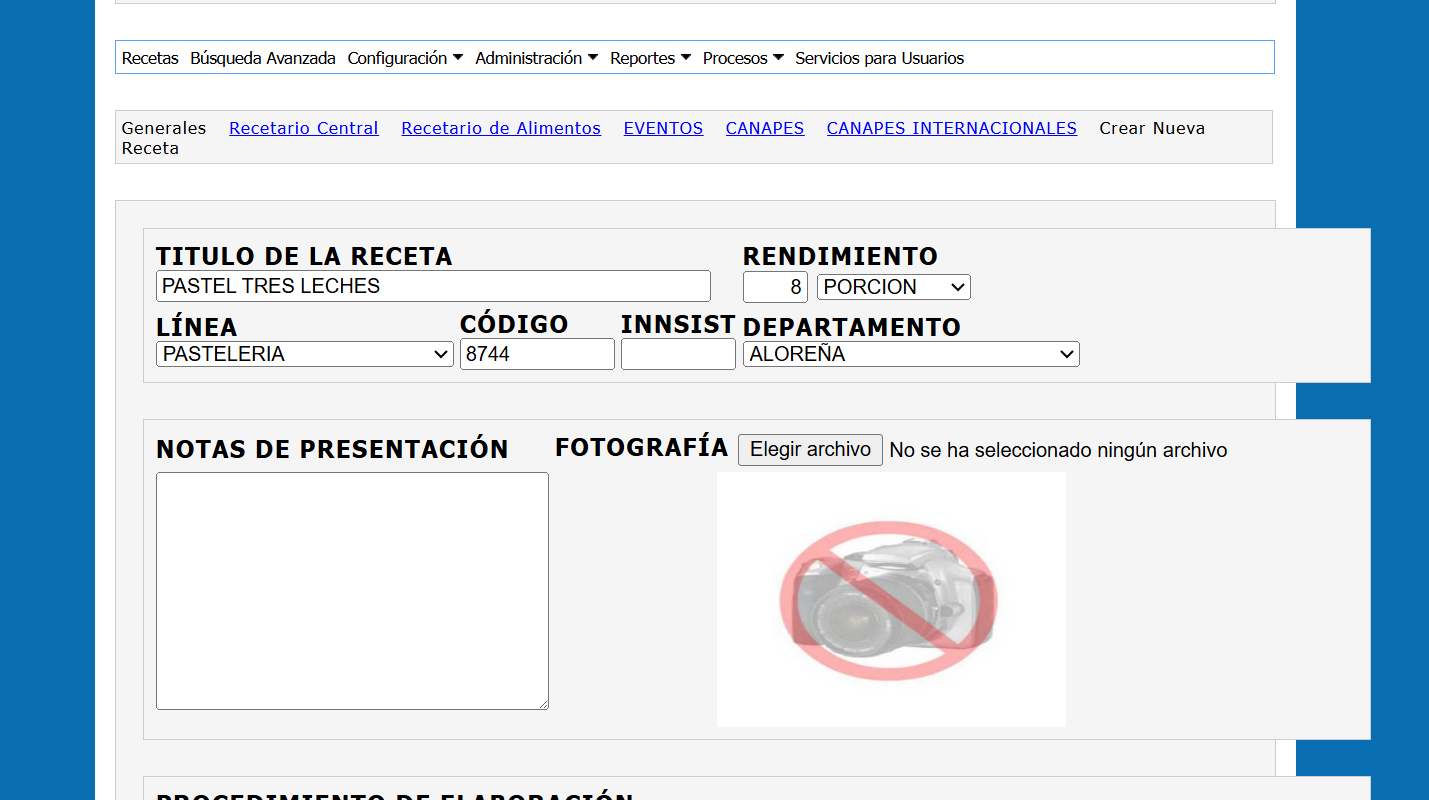
Task: Navigate to the EVENTOS link
Action: pos(663,128)
